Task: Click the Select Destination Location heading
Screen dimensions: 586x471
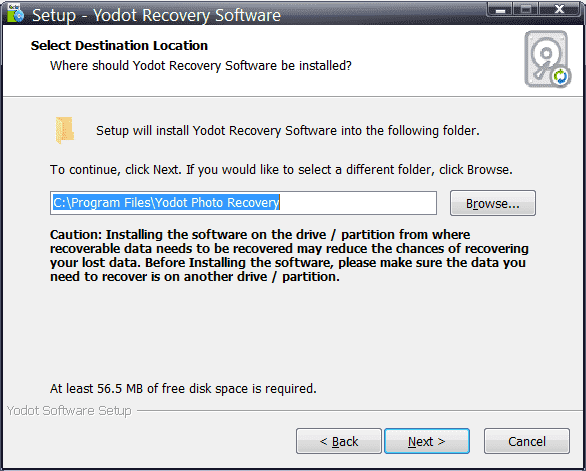Action: 119,46
